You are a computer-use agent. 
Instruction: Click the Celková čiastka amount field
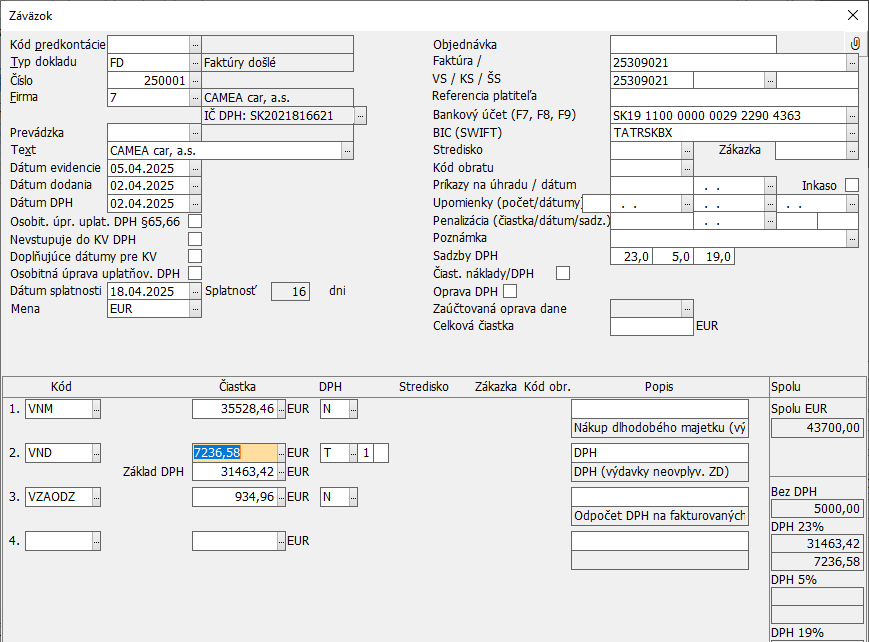pyautogui.click(x=650, y=326)
